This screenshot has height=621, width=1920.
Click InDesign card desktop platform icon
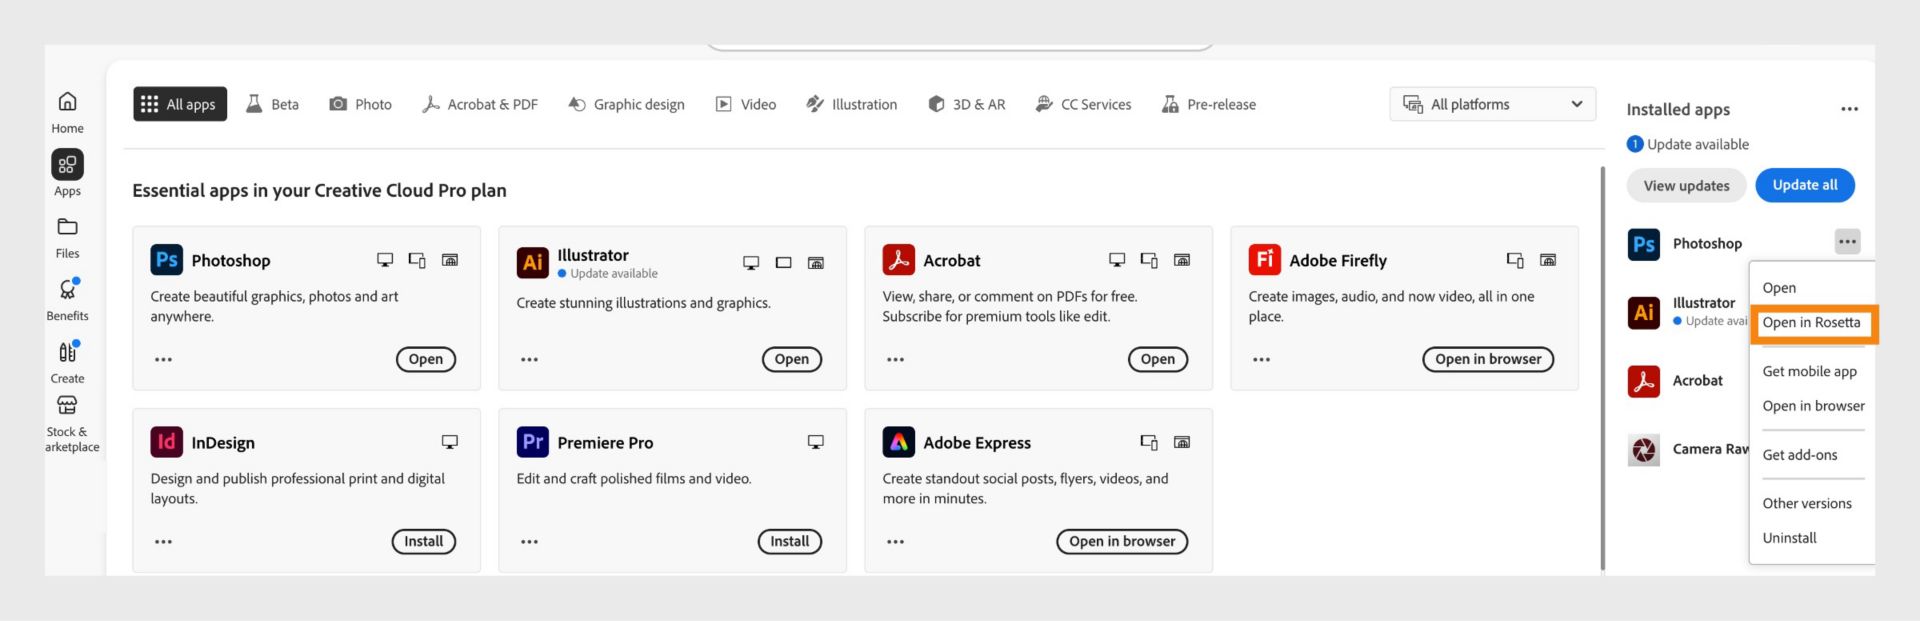click(x=450, y=442)
